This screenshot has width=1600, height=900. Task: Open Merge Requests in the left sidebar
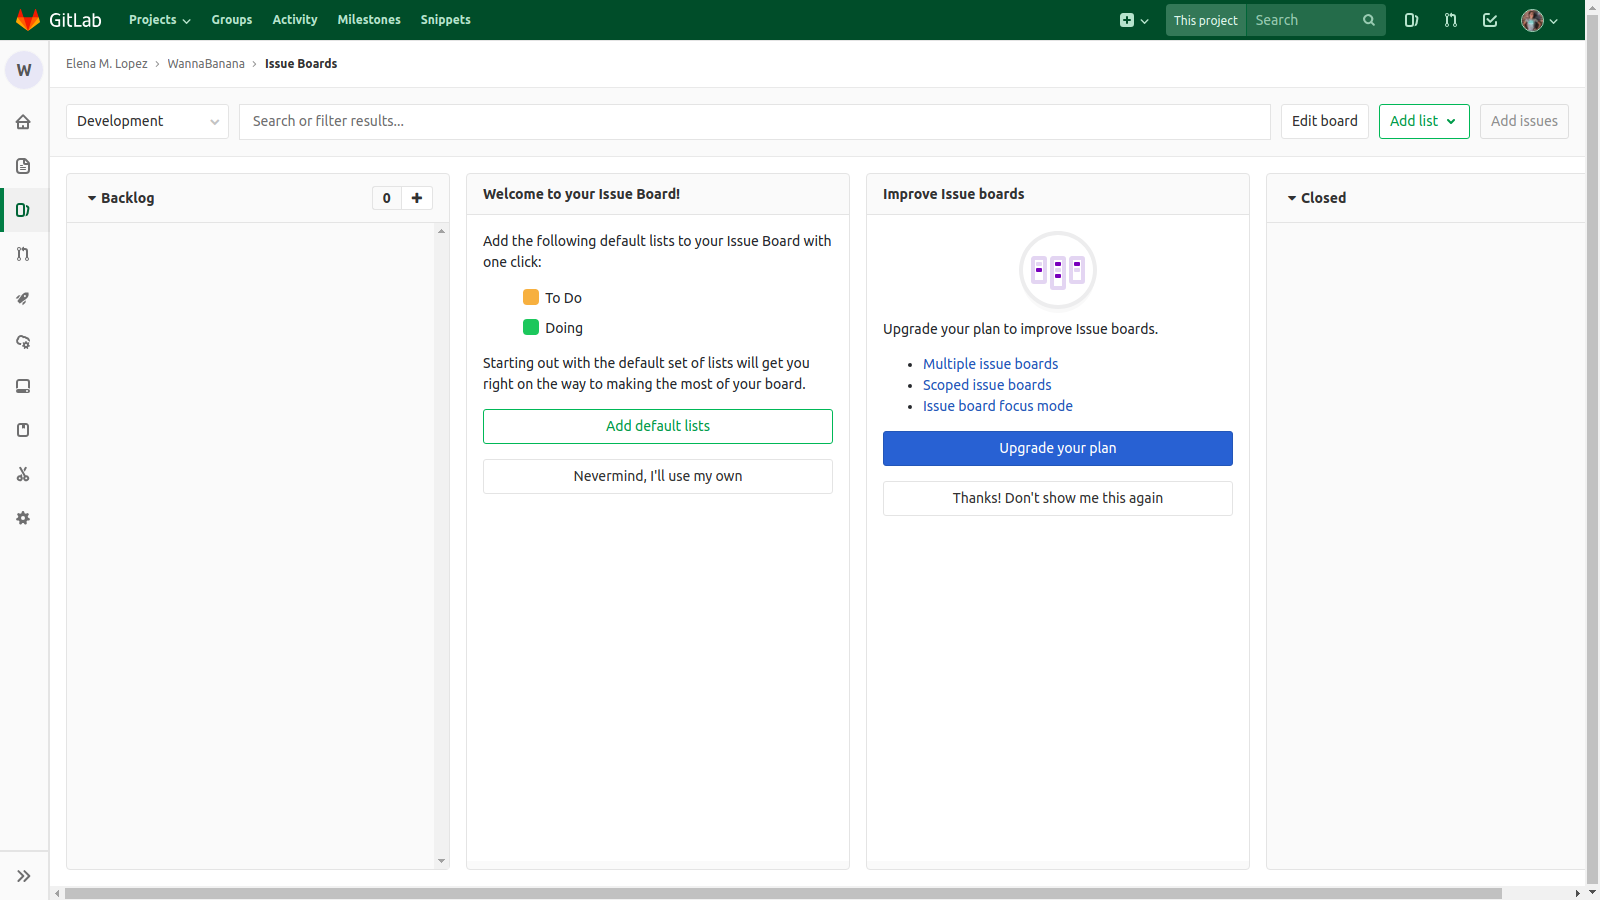tap(23, 254)
